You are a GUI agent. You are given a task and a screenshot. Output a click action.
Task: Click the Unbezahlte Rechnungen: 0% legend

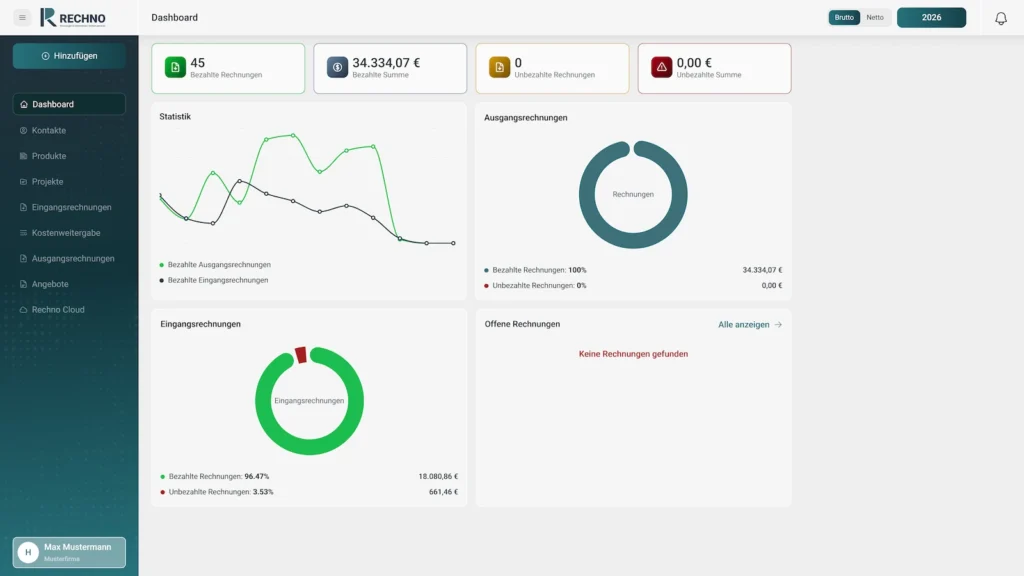(536, 285)
